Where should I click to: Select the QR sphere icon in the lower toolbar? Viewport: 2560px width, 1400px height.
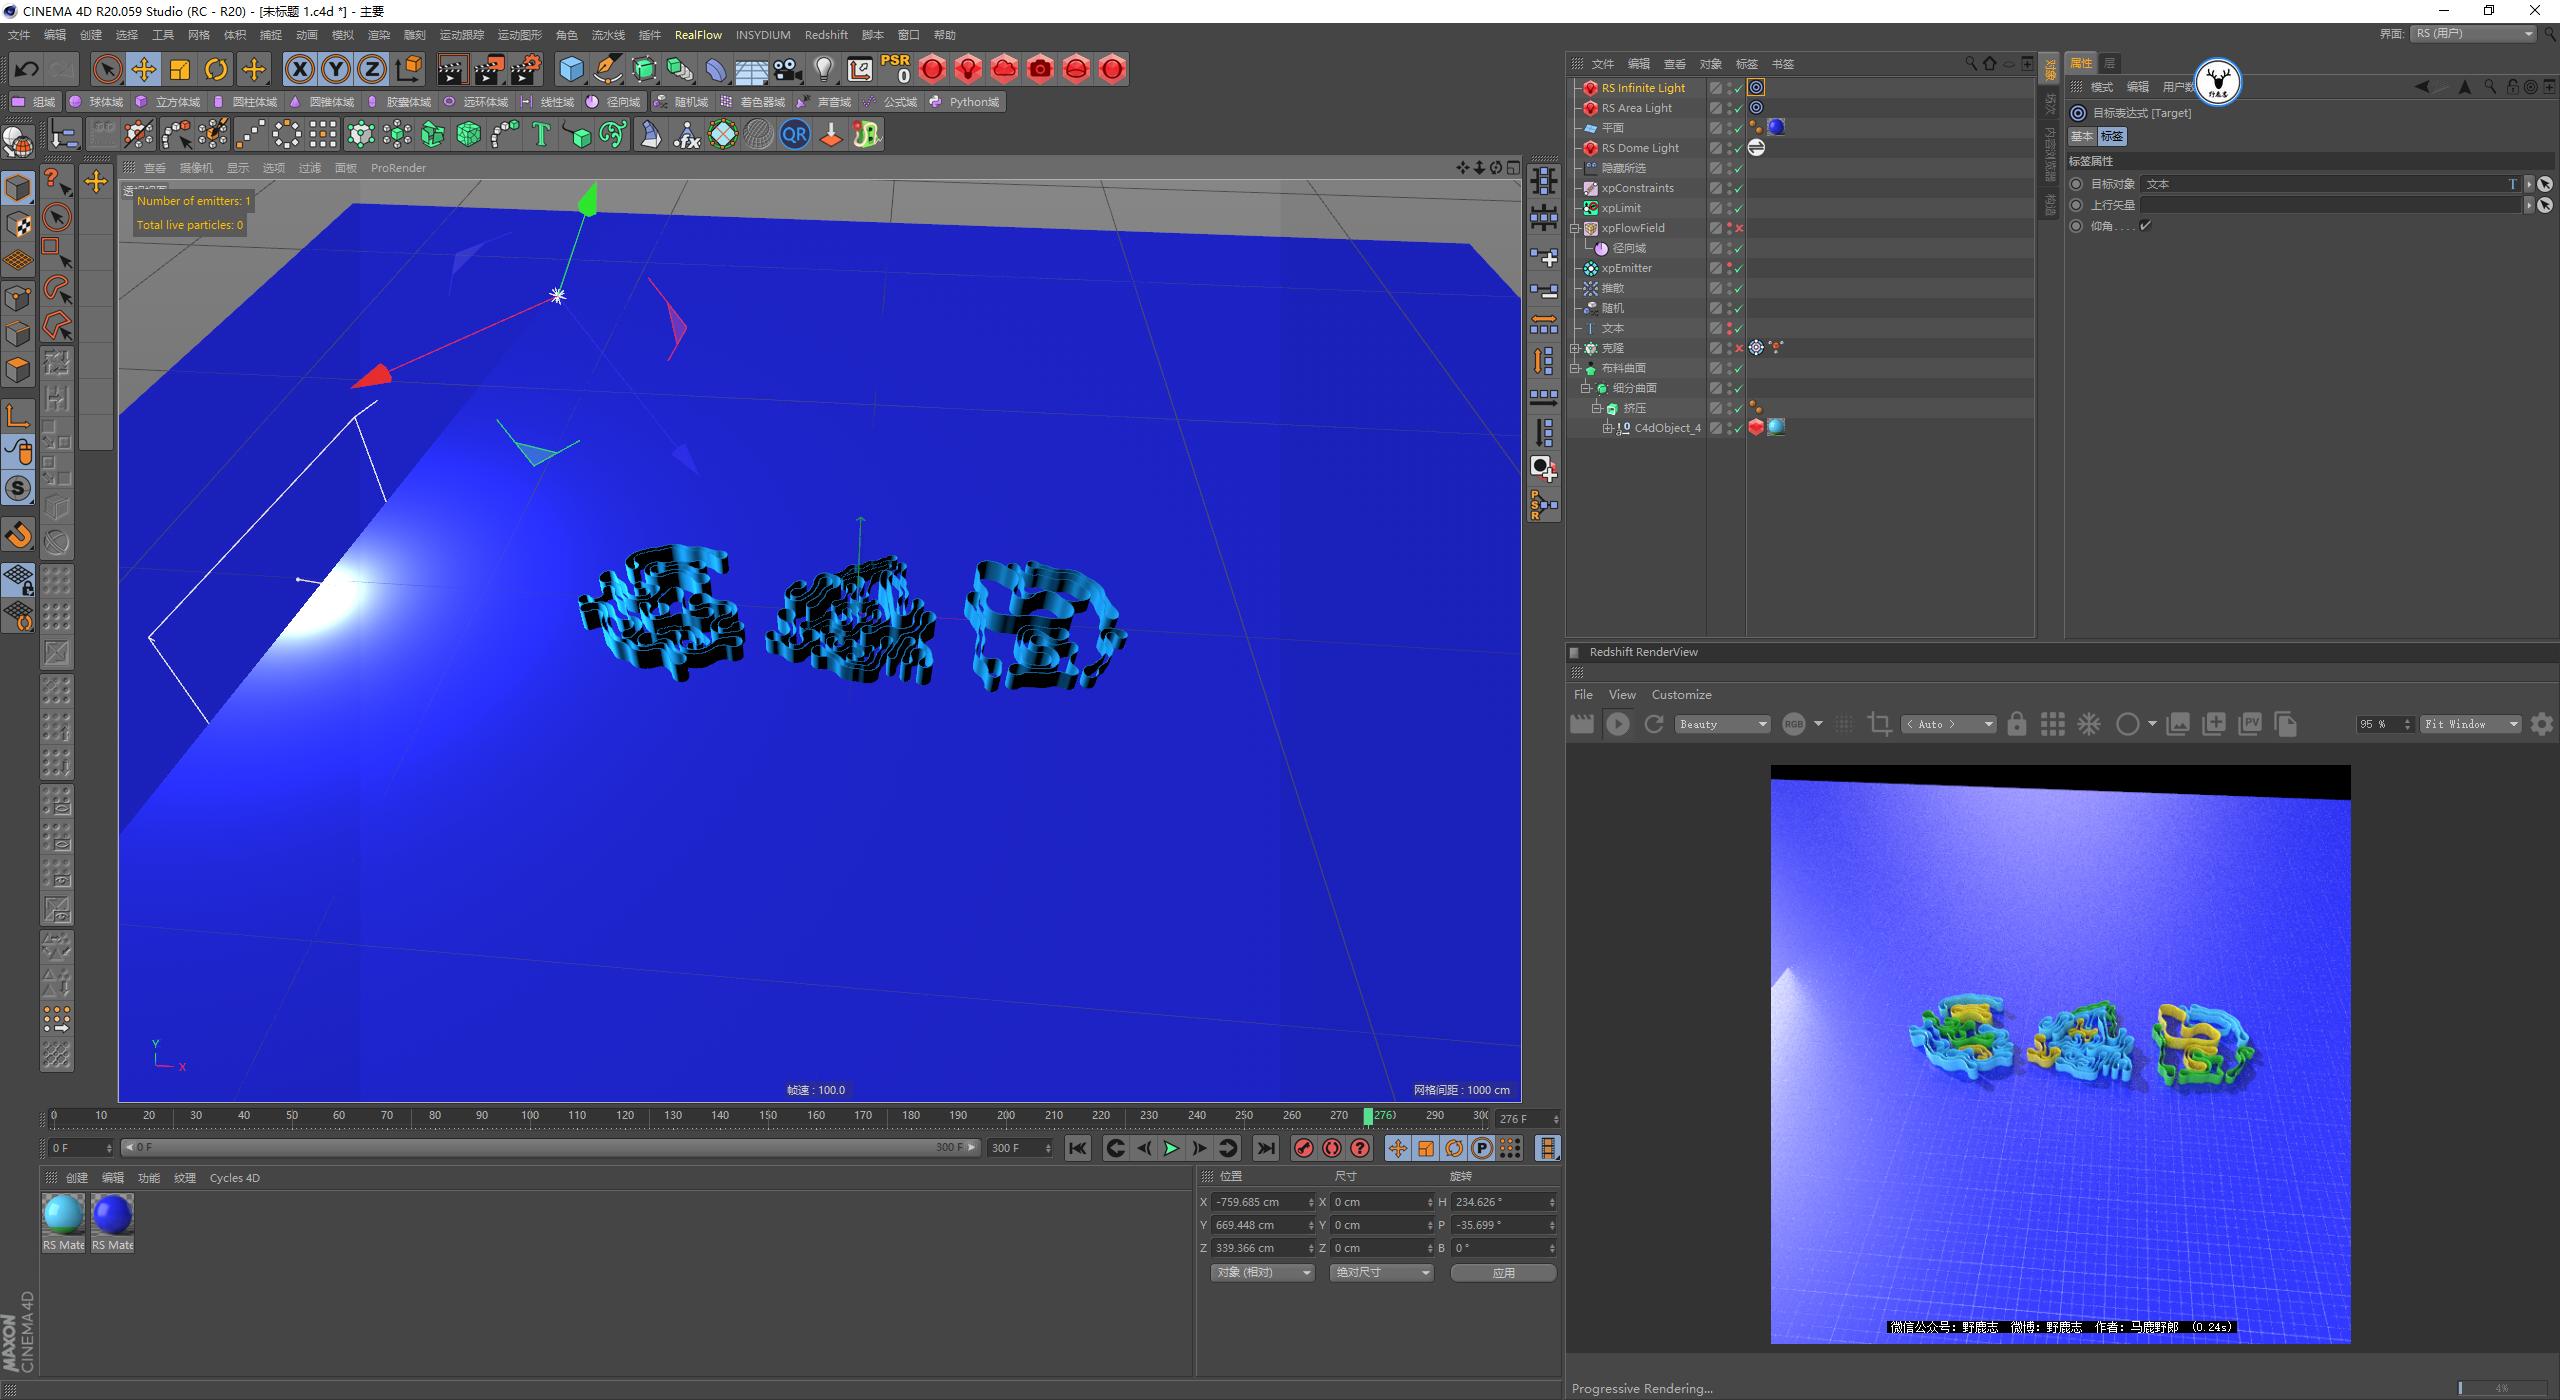[795, 134]
